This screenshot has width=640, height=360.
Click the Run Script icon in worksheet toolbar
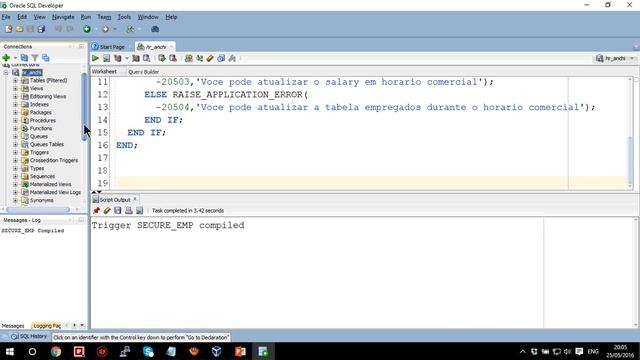106,58
